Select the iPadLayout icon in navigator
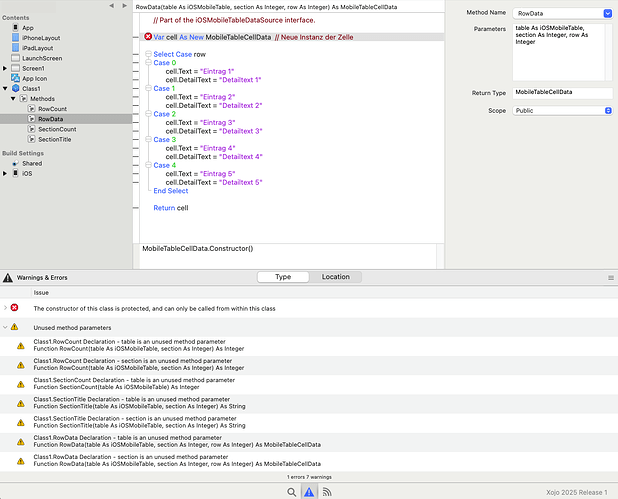Viewport: 618px width, 499px height. (x=15, y=48)
